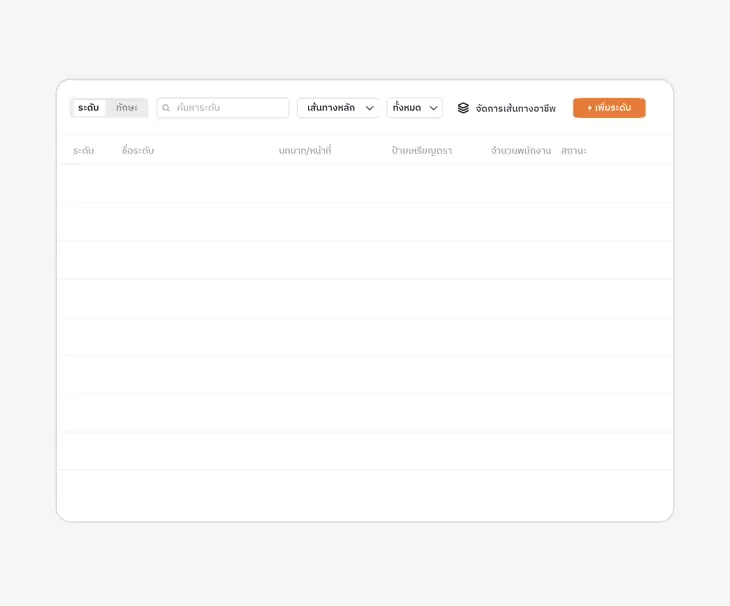Open the ทั้งหมด filter dropdown
Viewport: 730px width, 606px height.
click(x=414, y=108)
